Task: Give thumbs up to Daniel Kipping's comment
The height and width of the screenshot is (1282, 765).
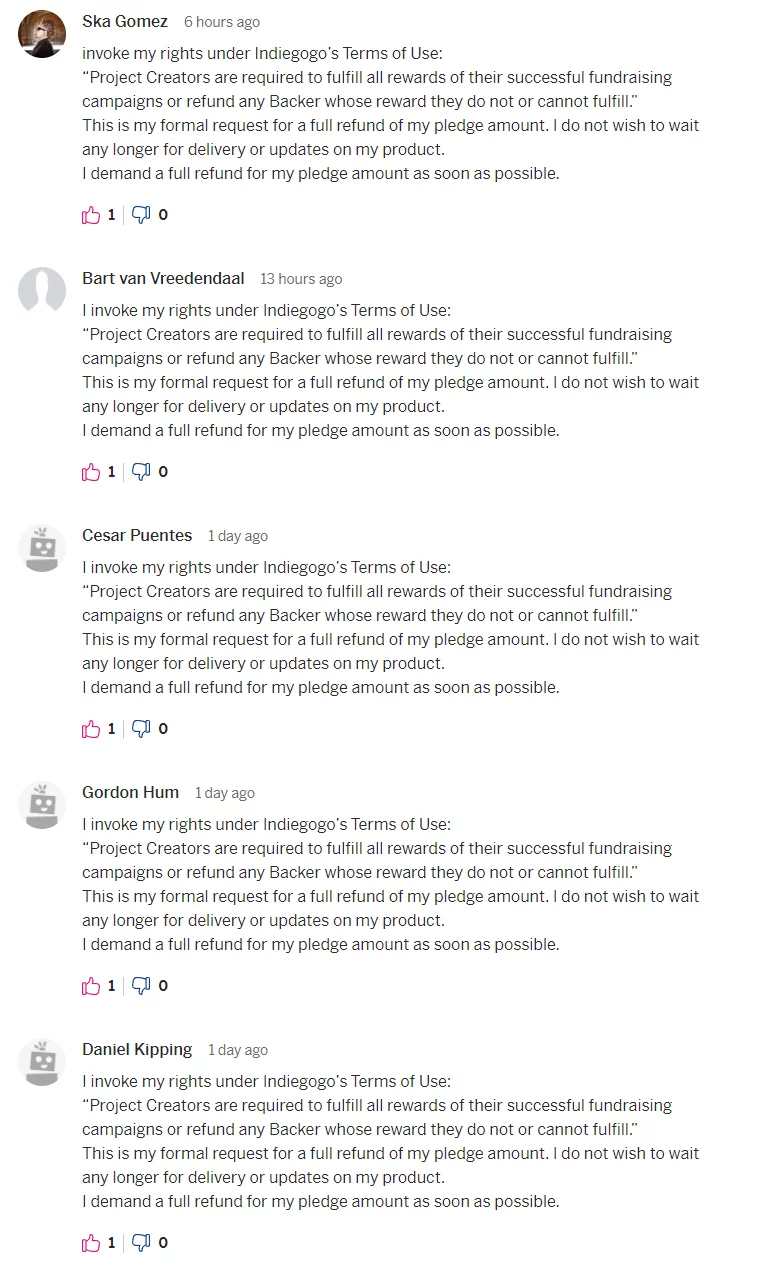Action: pyautogui.click(x=91, y=1243)
